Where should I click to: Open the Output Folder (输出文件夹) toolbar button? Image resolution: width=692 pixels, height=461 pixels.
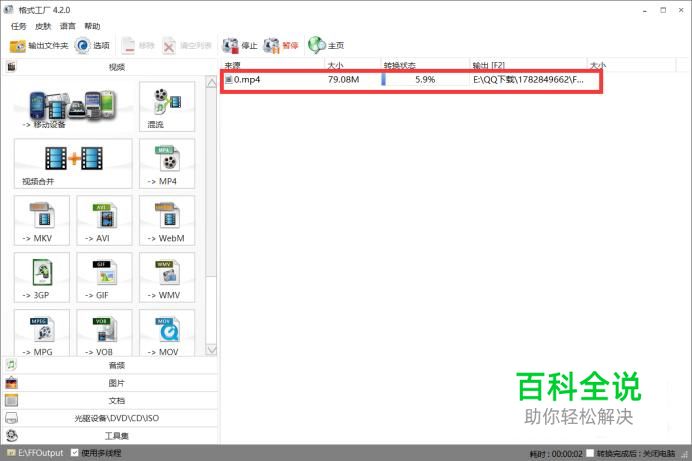click(39, 45)
